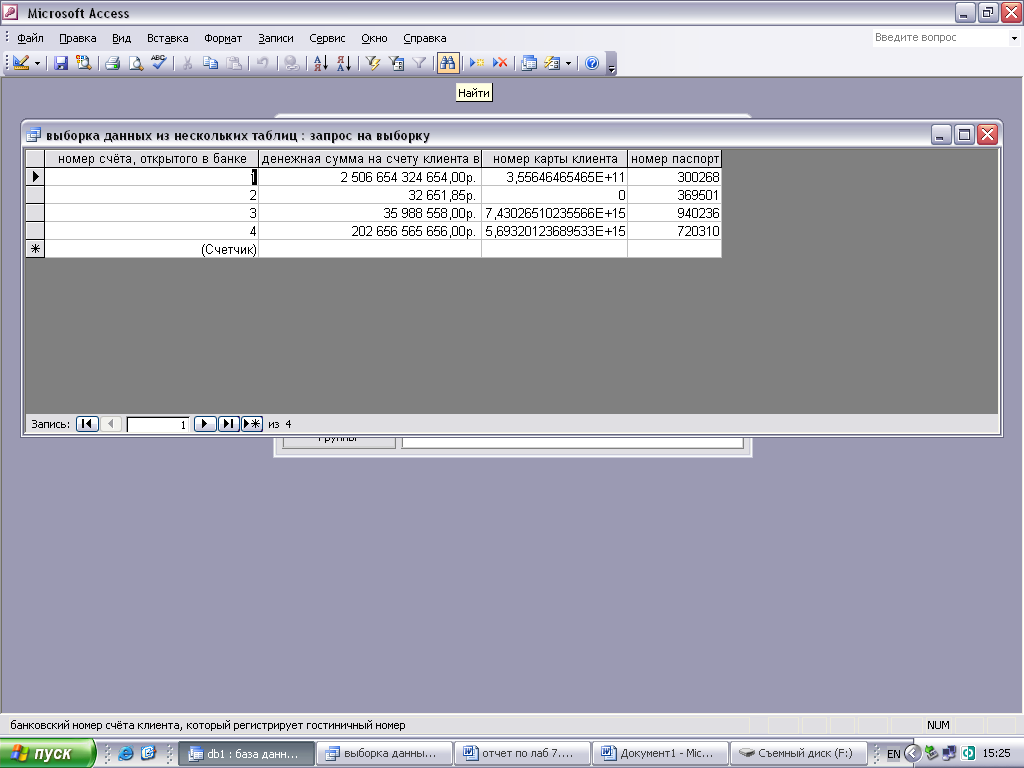Image resolution: width=1024 pixels, height=768 pixels.
Task: Toggle the Apply Filter funnel icon
Action: 419,63
